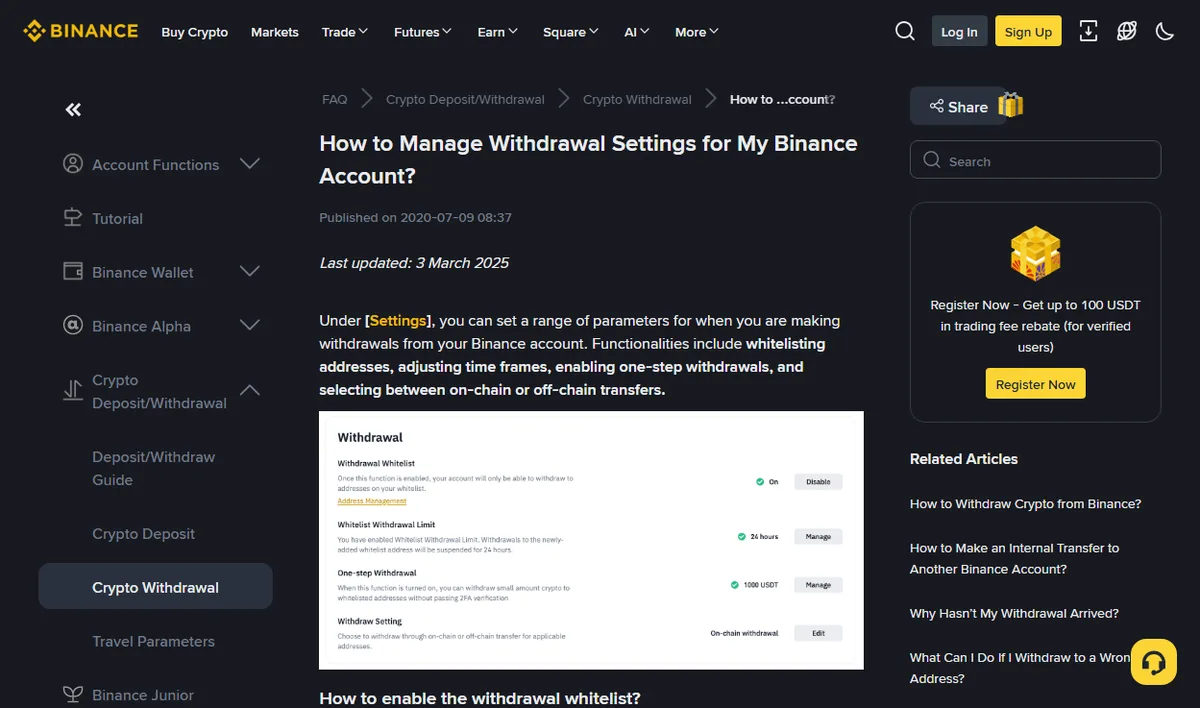Open the language globe icon

(x=1127, y=31)
